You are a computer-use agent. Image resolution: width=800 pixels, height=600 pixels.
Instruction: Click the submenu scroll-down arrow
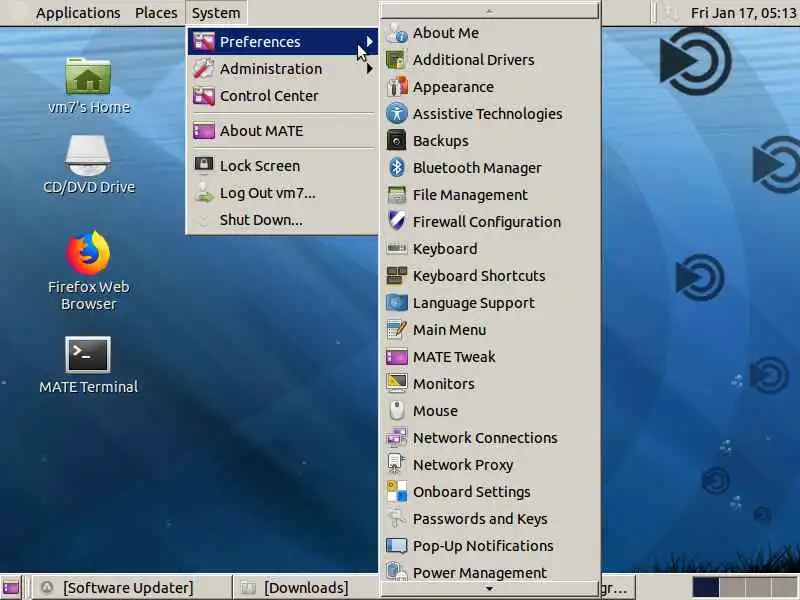(x=489, y=589)
